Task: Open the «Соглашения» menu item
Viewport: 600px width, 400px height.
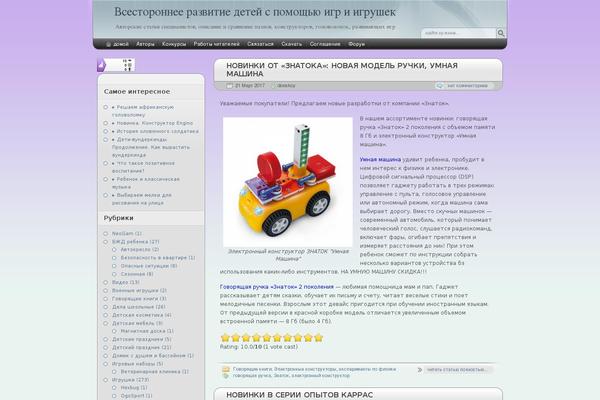Action: pos(325,44)
